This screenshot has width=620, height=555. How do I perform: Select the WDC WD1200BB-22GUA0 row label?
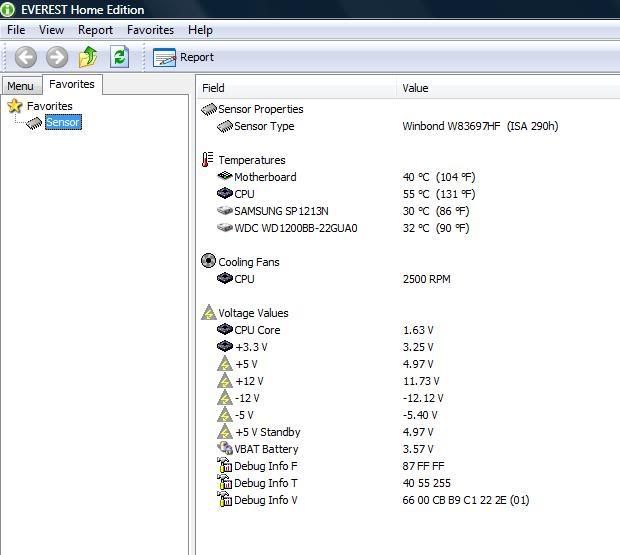tap(296, 228)
